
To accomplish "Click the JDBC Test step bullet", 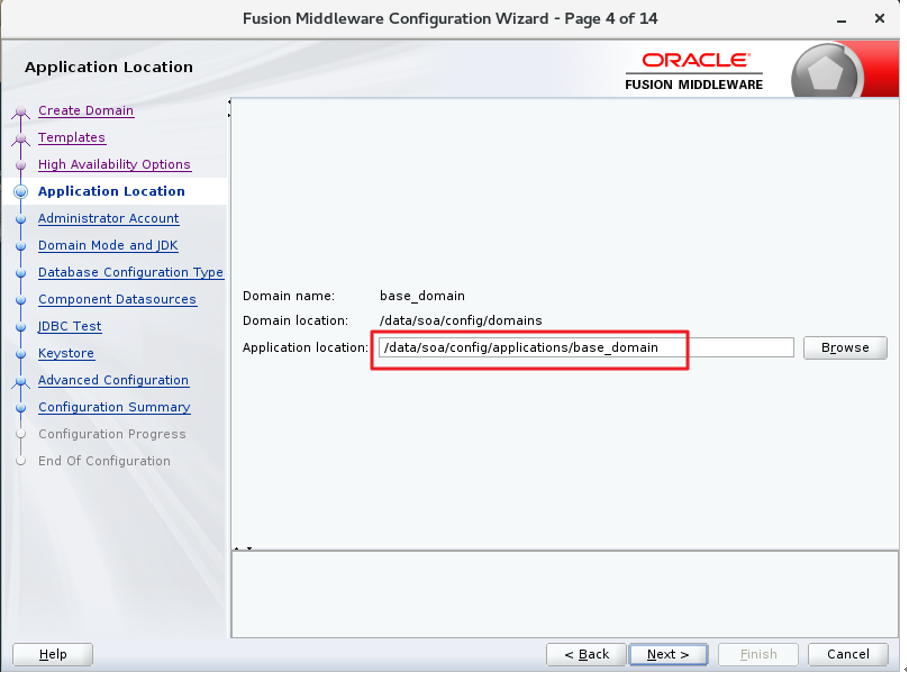I will 21,327.
